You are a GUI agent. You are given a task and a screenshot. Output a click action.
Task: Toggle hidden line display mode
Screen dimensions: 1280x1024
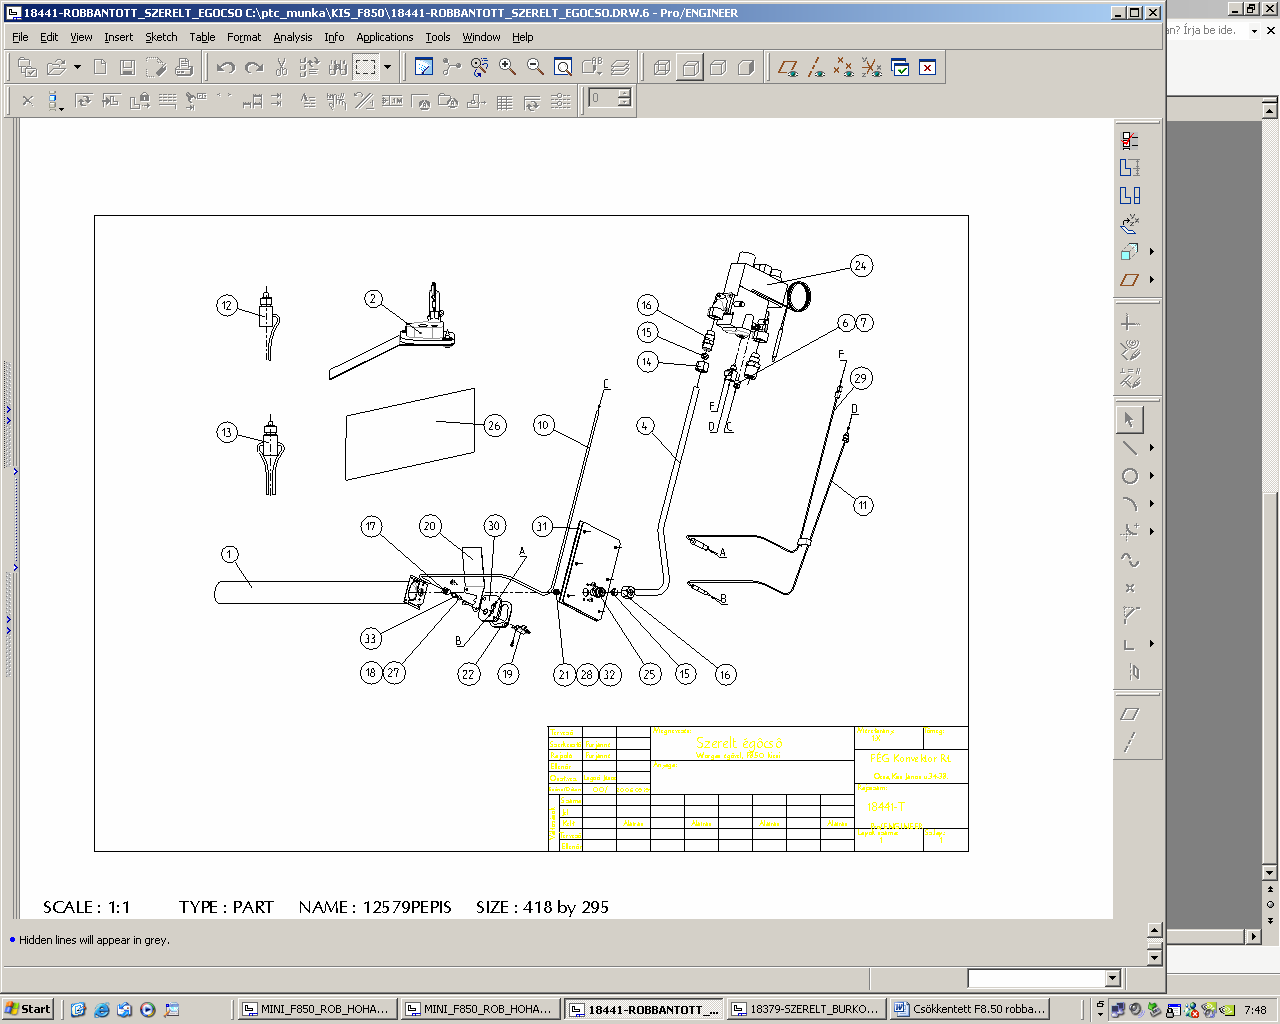pos(690,67)
